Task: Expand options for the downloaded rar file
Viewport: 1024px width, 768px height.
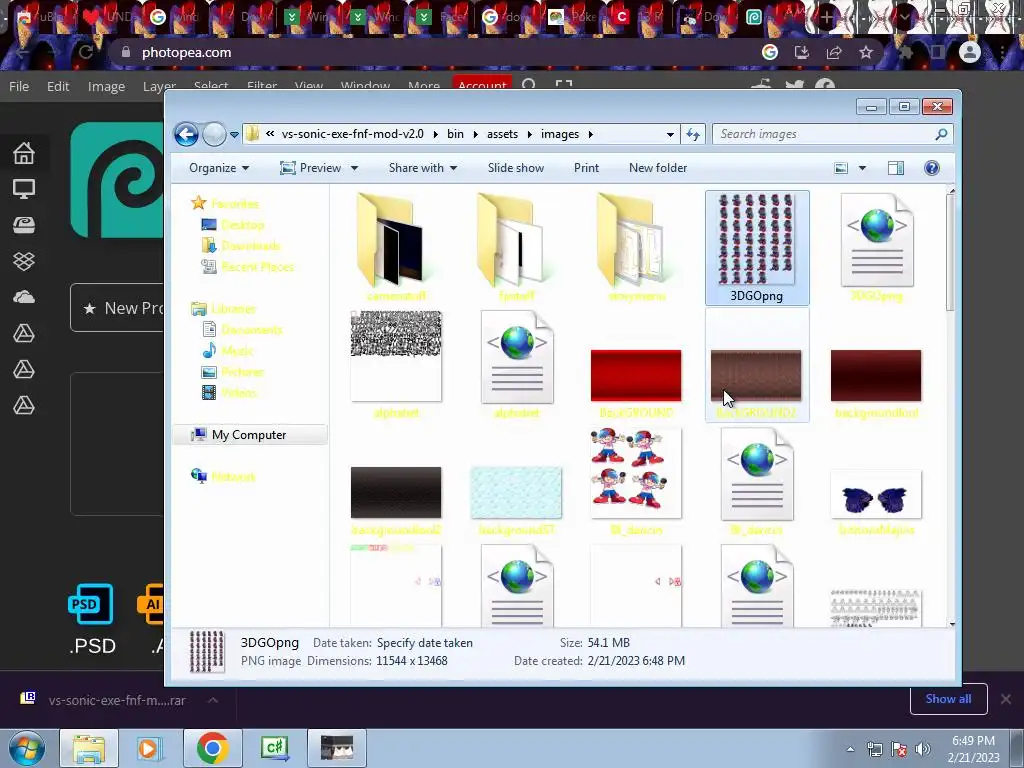Action: (213, 700)
